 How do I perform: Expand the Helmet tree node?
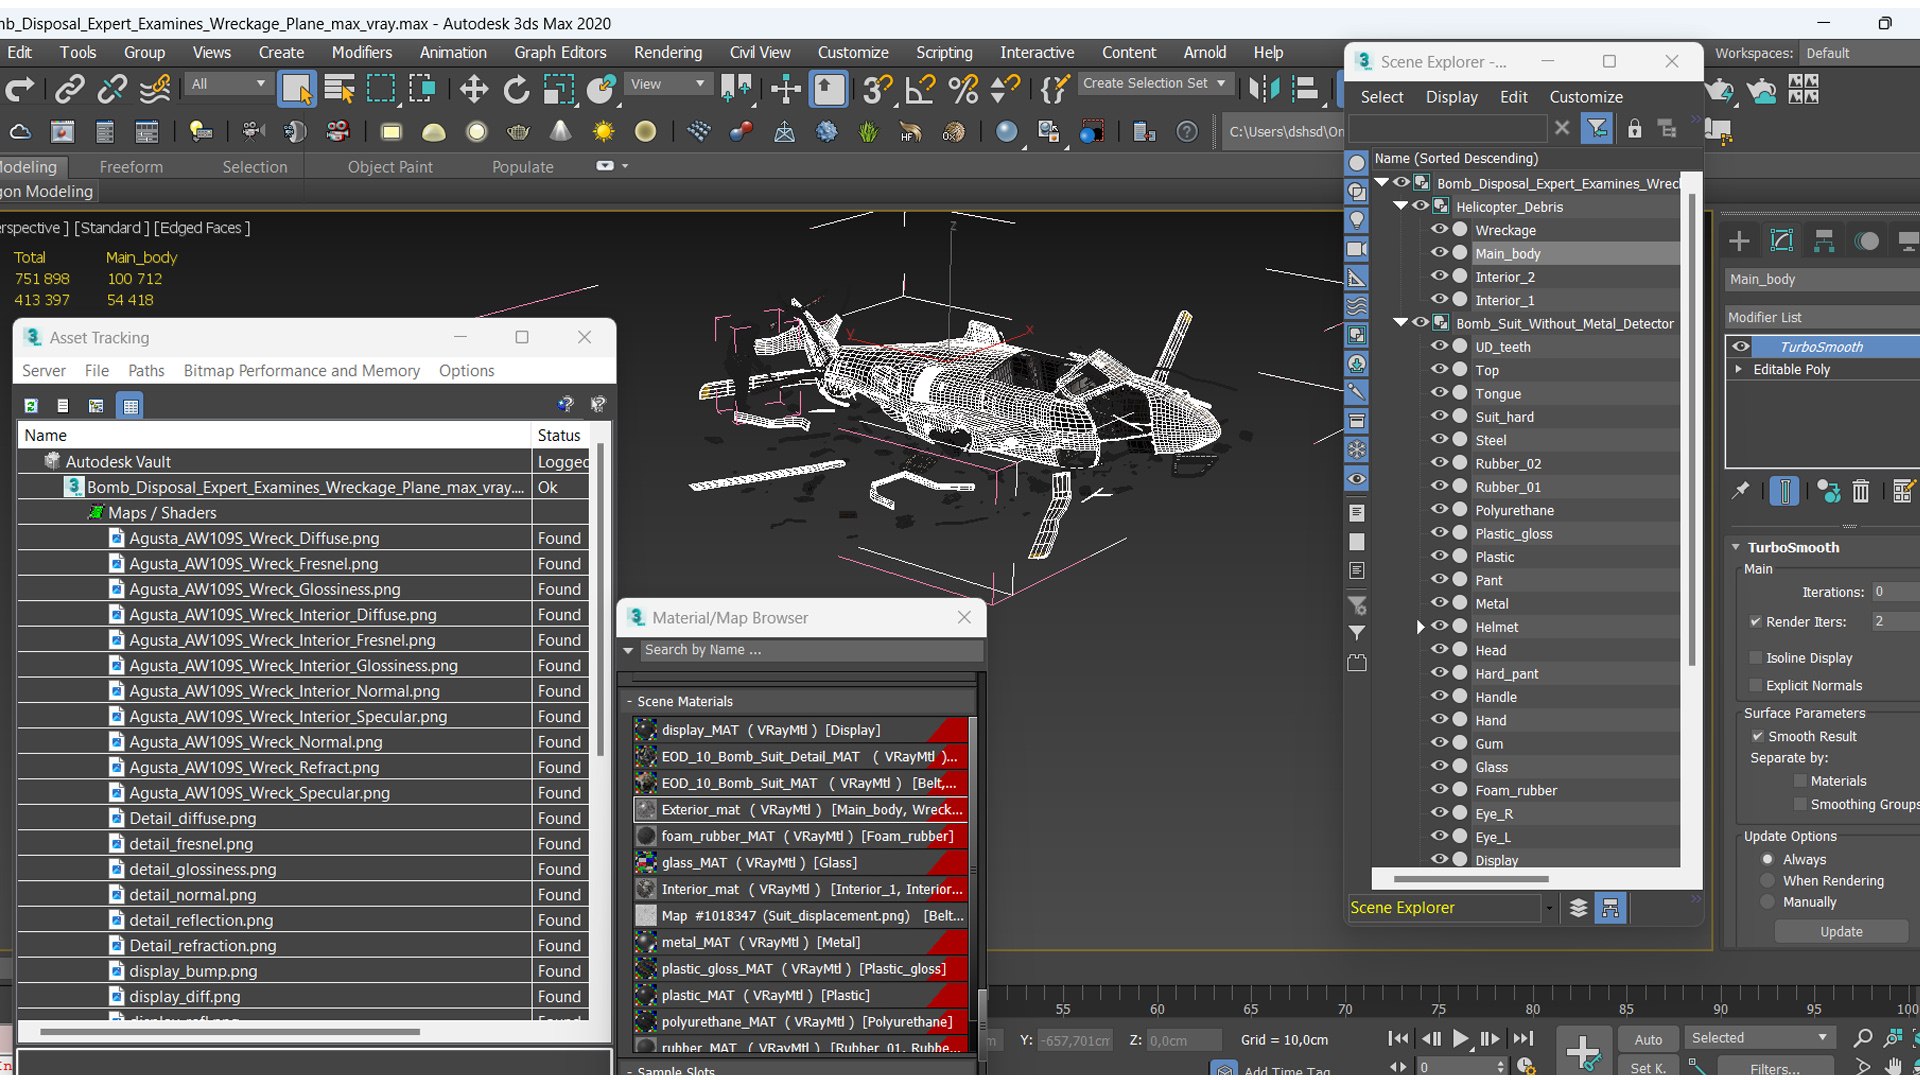pos(1420,627)
